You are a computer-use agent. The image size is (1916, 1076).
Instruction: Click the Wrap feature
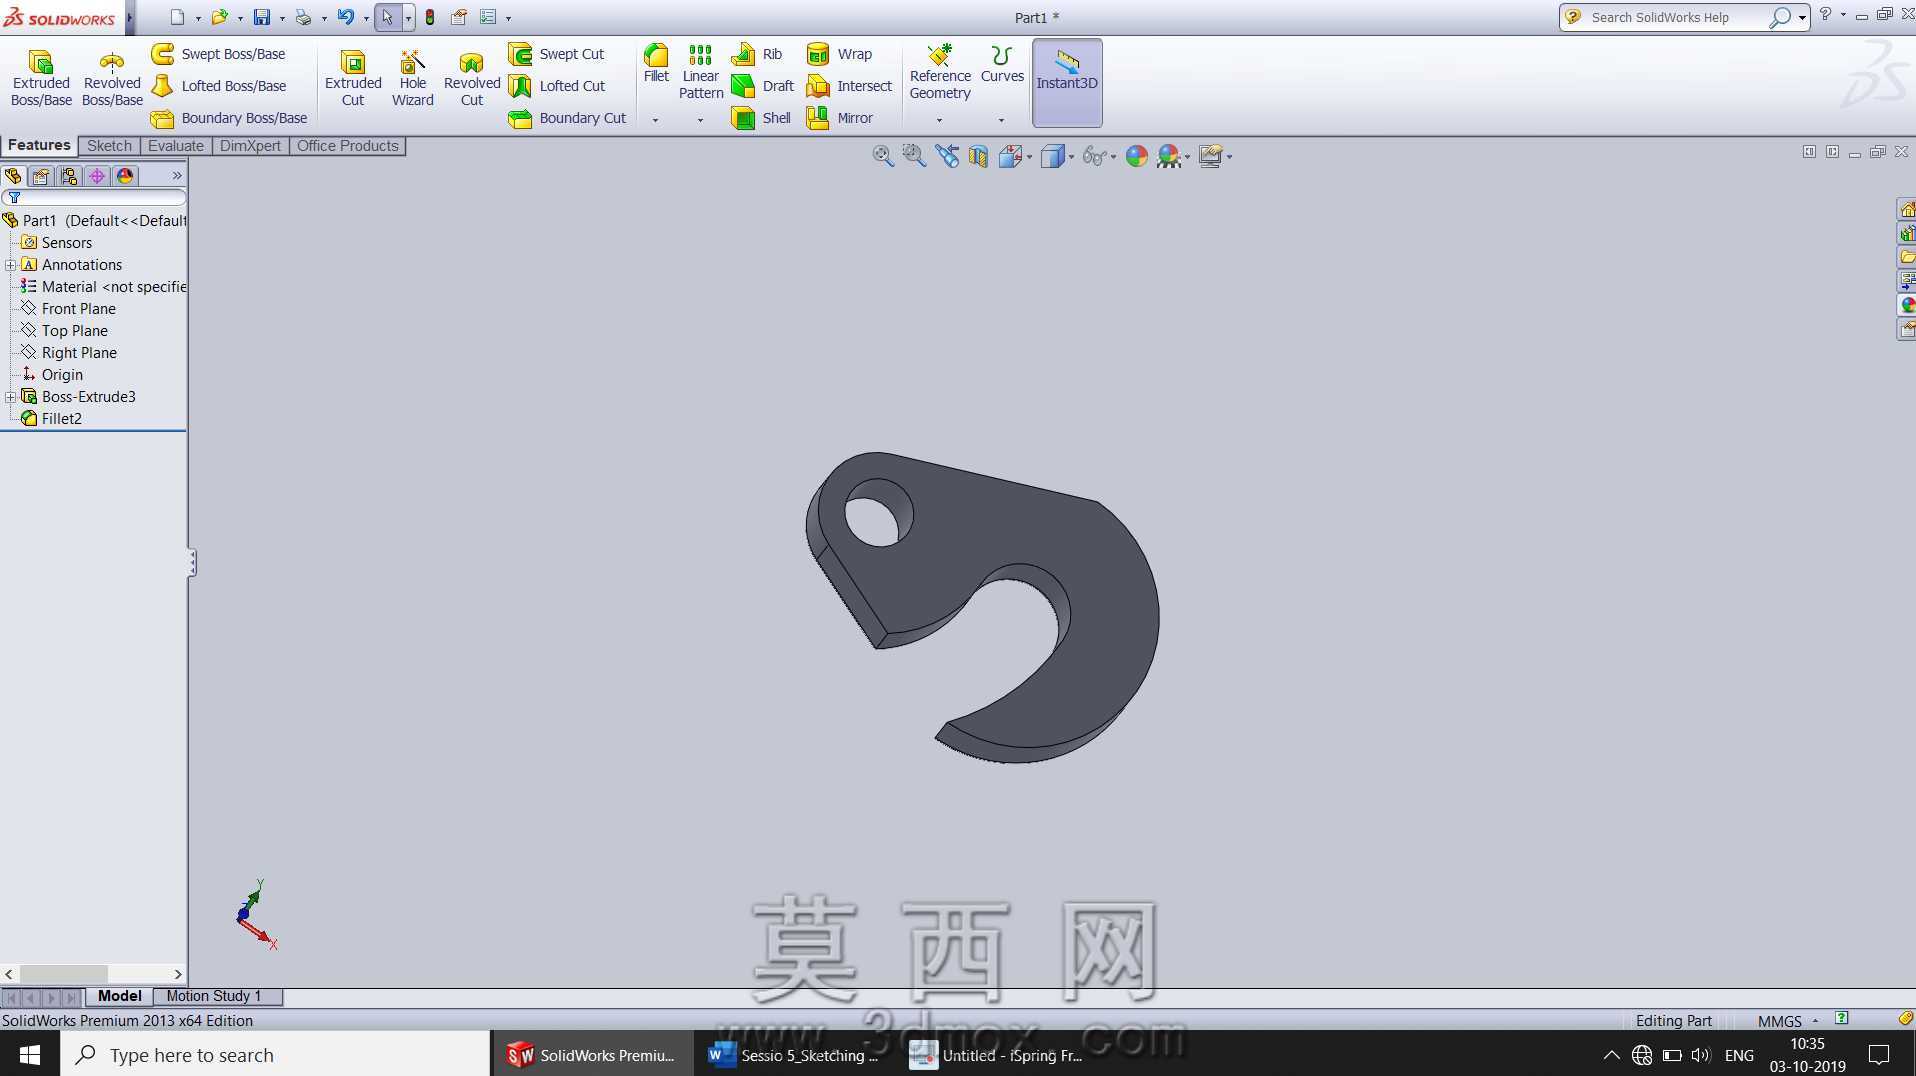(x=839, y=54)
